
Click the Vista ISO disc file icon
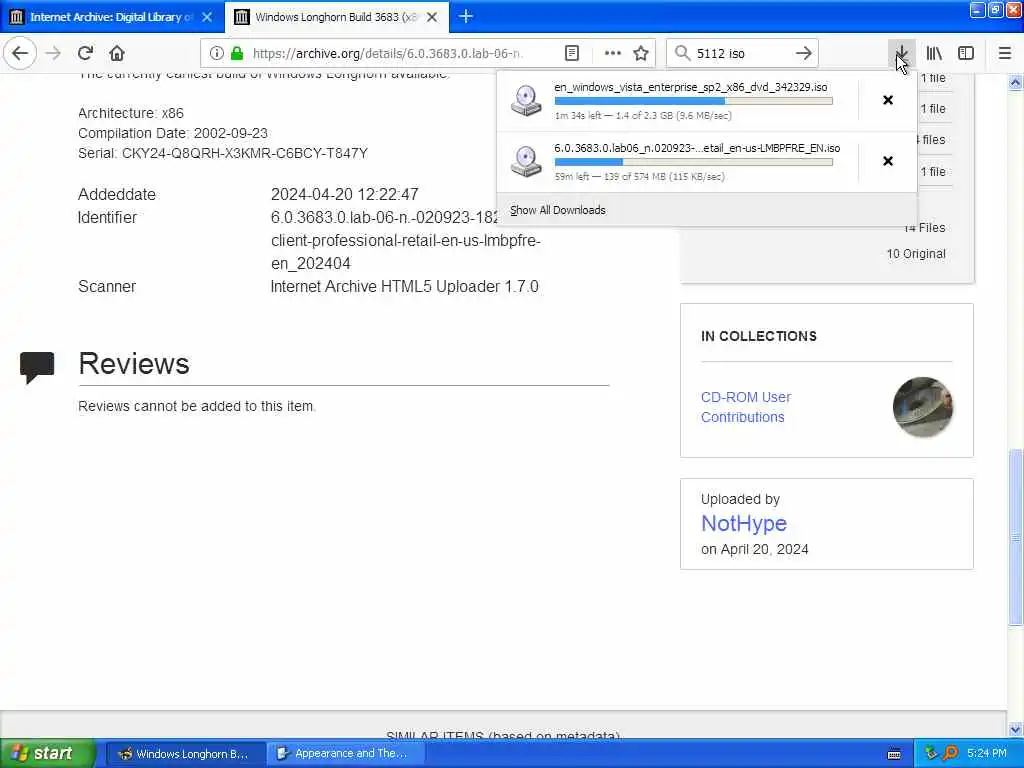(526, 101)
